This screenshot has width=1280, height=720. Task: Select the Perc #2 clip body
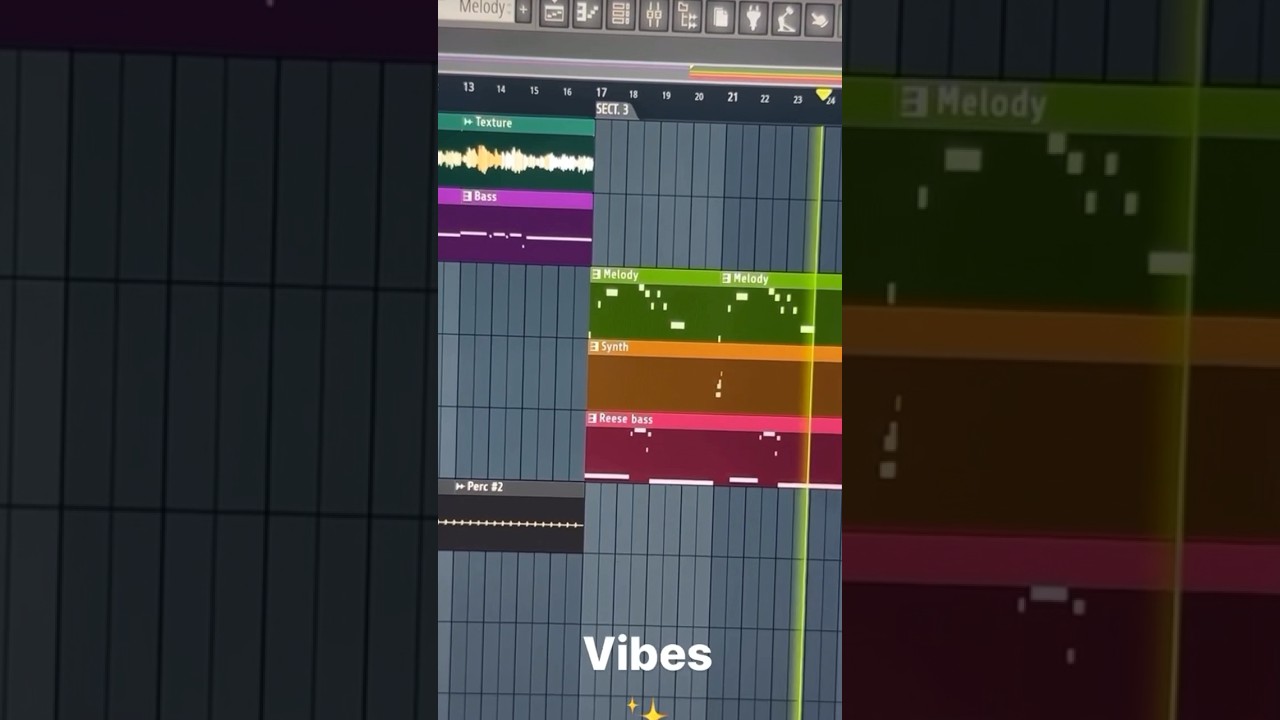[510, 523]
